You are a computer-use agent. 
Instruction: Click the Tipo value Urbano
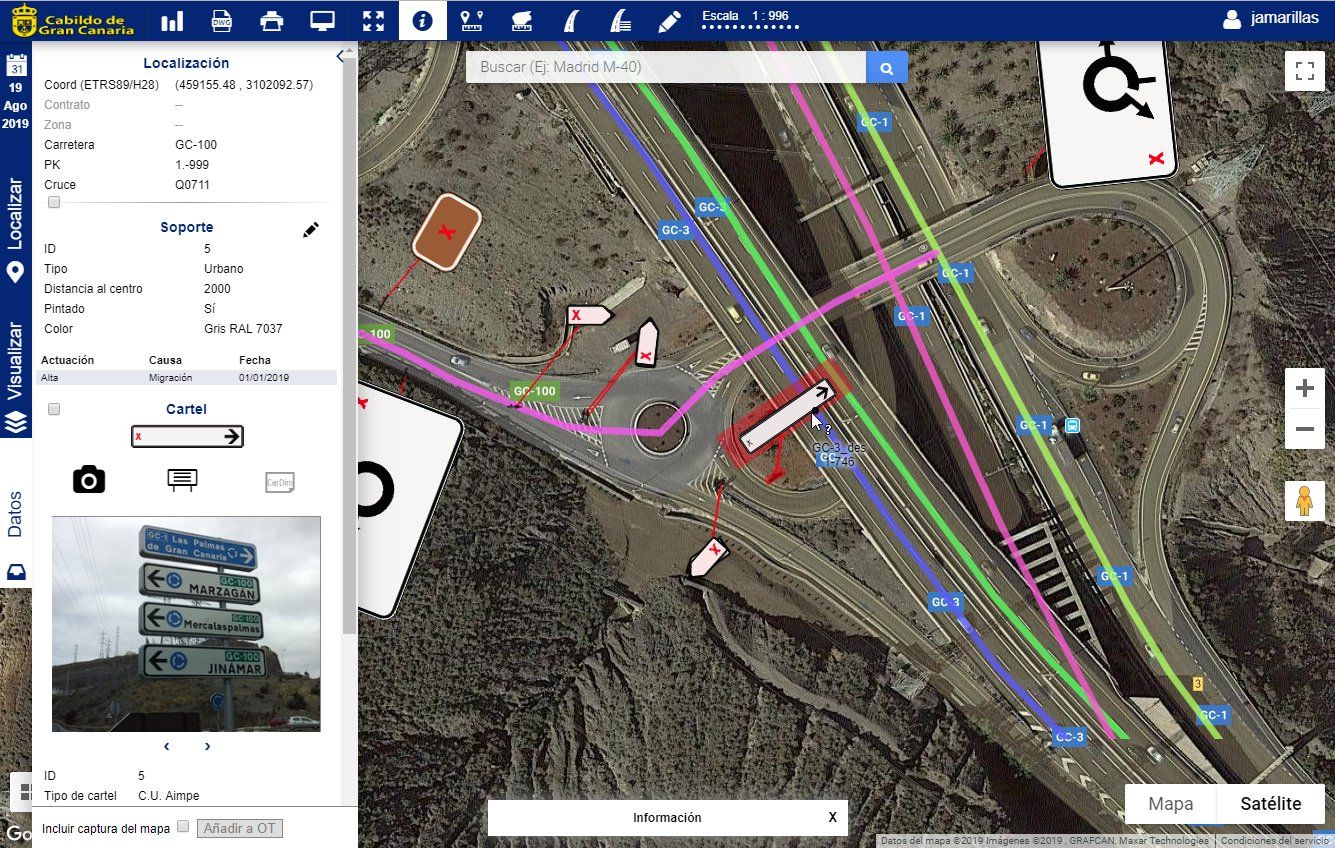(224, 269)
